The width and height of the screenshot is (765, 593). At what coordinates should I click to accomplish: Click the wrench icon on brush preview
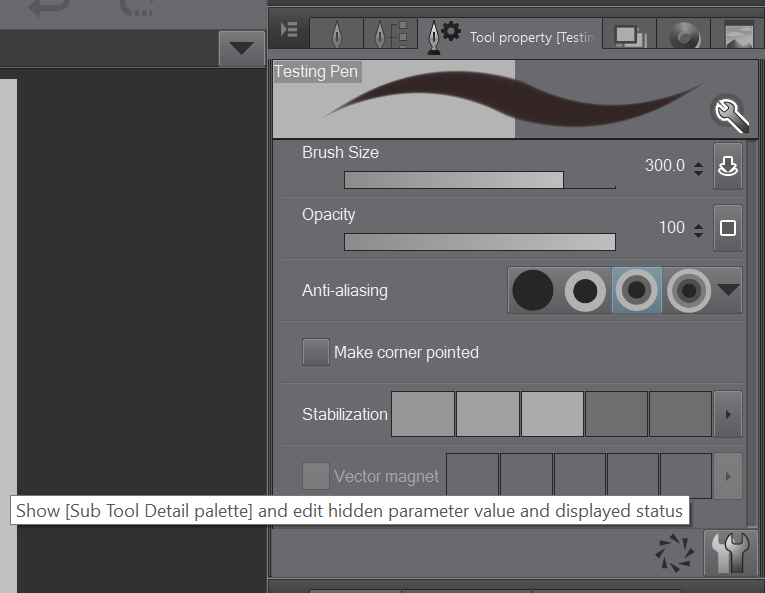[x=730, y=113]
